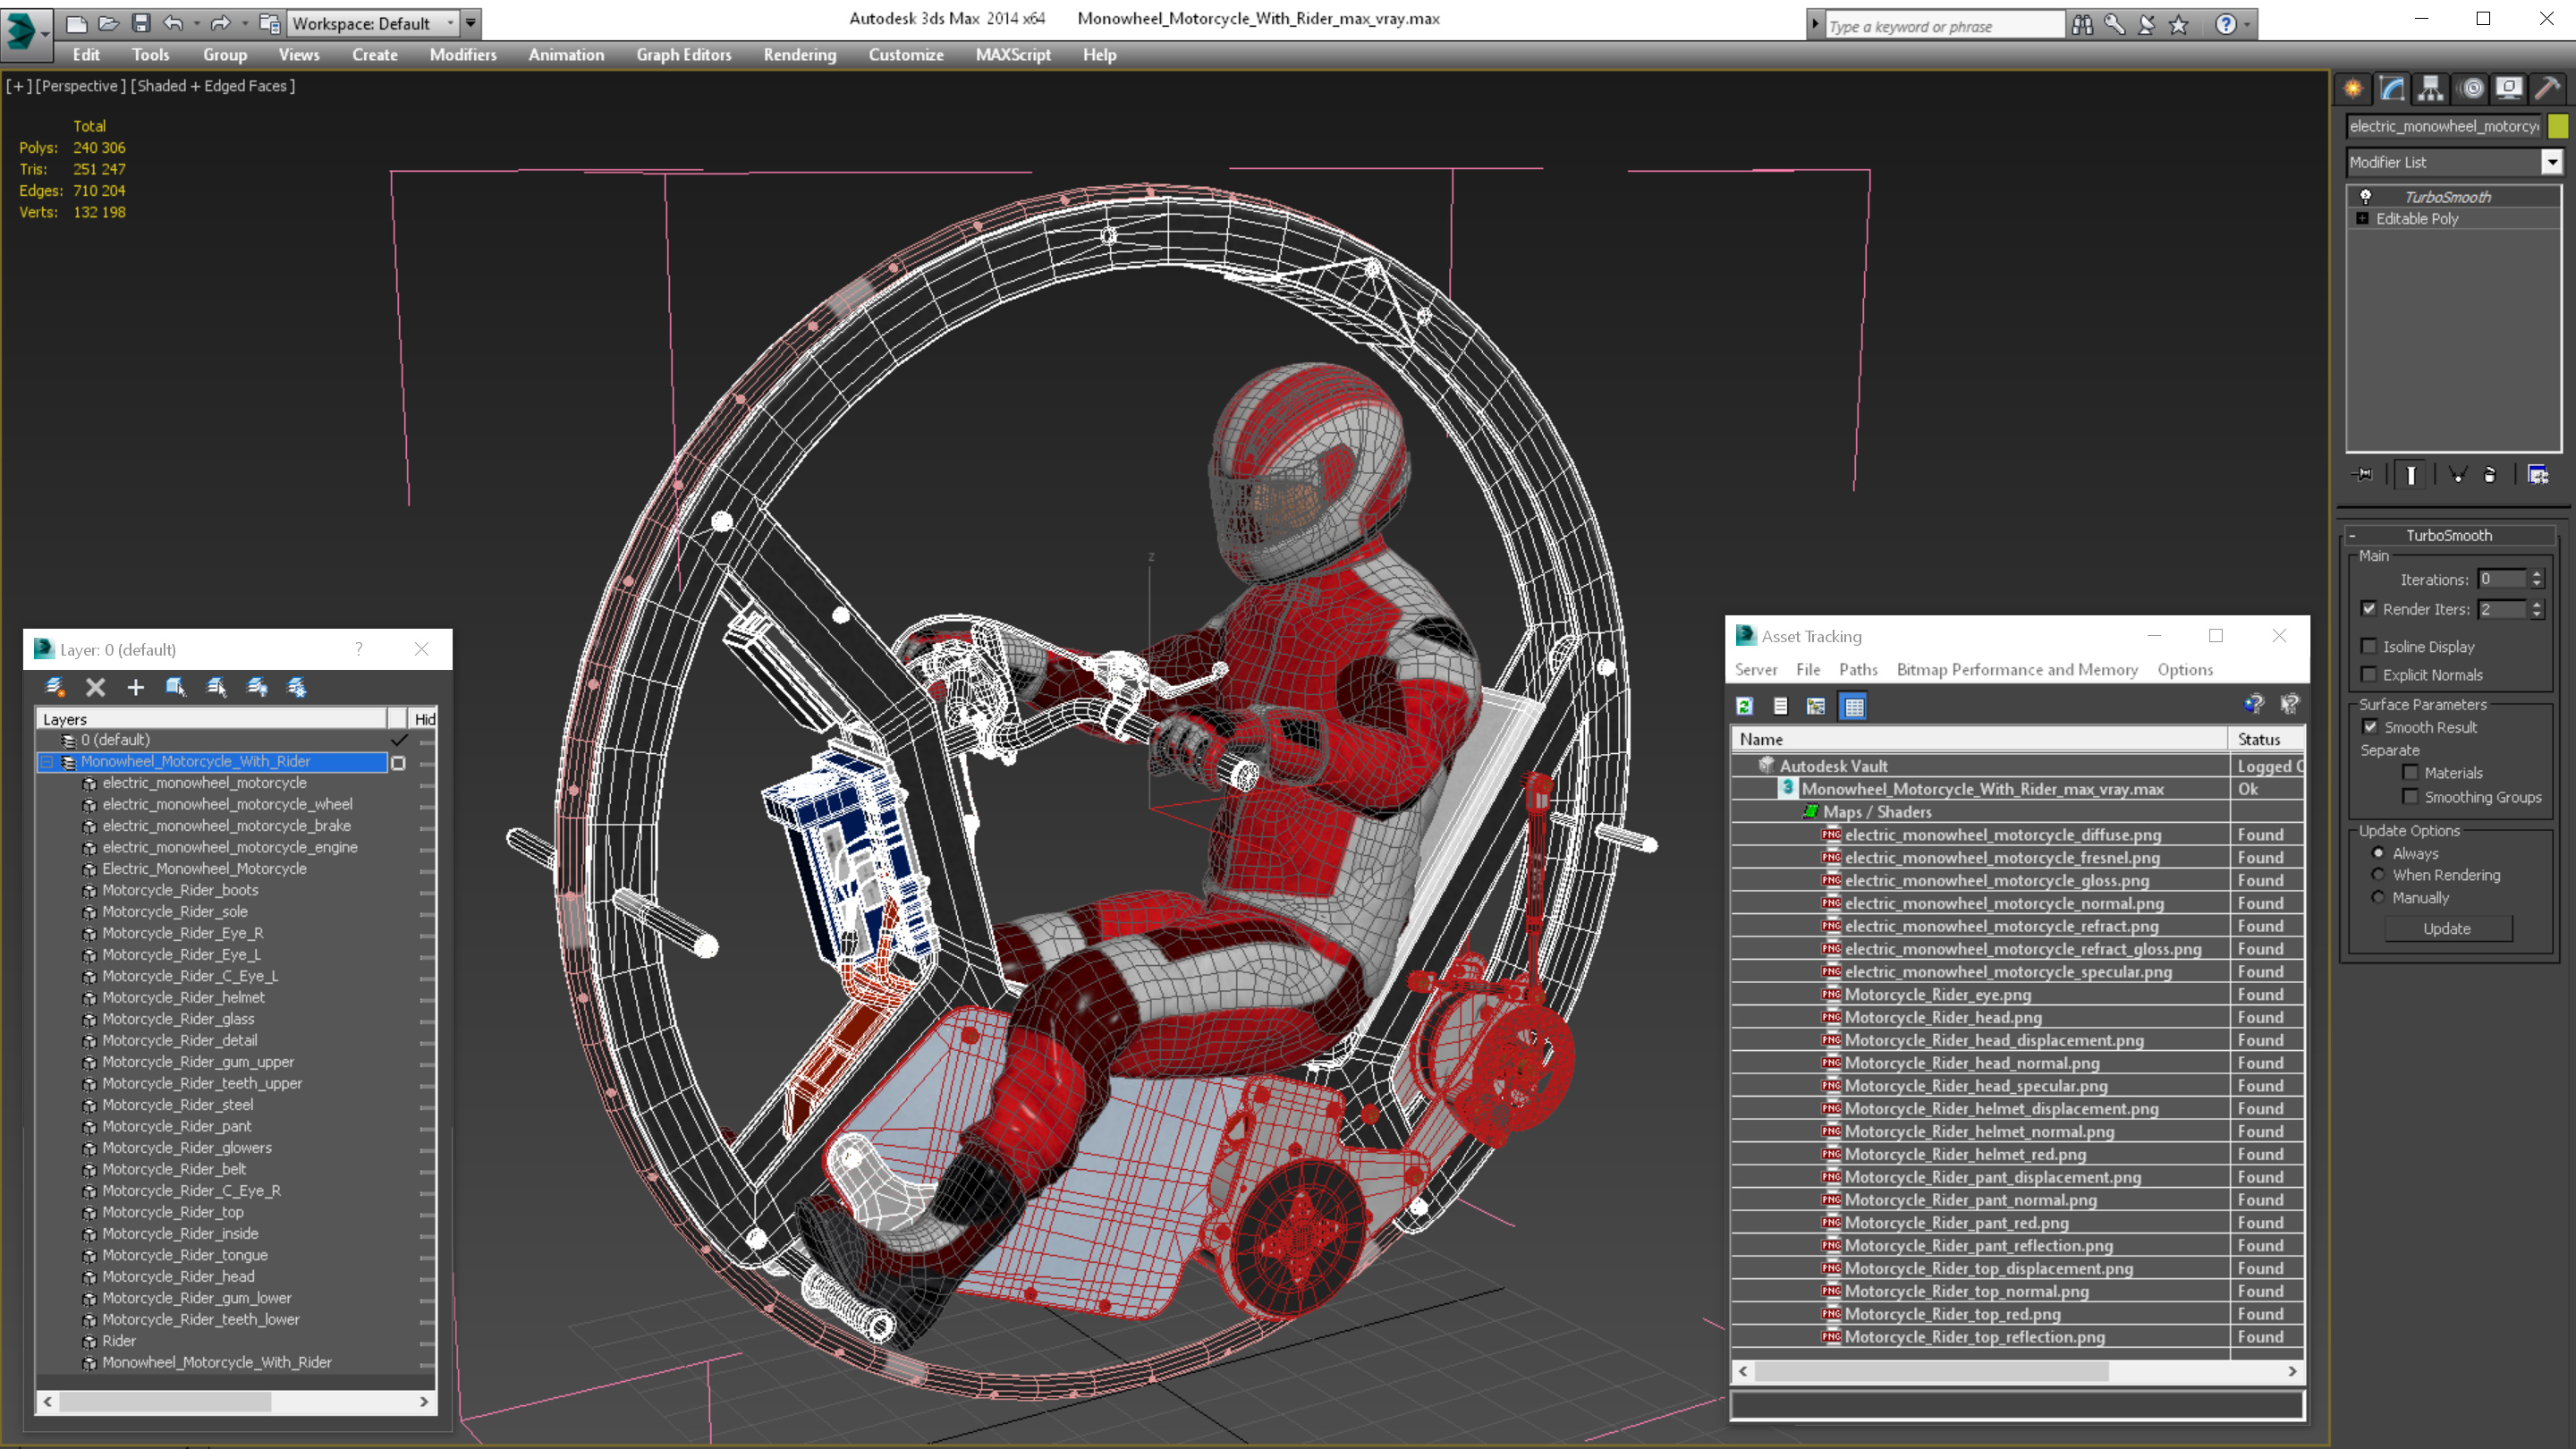Click Shaded + Edged Faces viewport label
Screen dimensions: 2576x1449
(213, 86)
